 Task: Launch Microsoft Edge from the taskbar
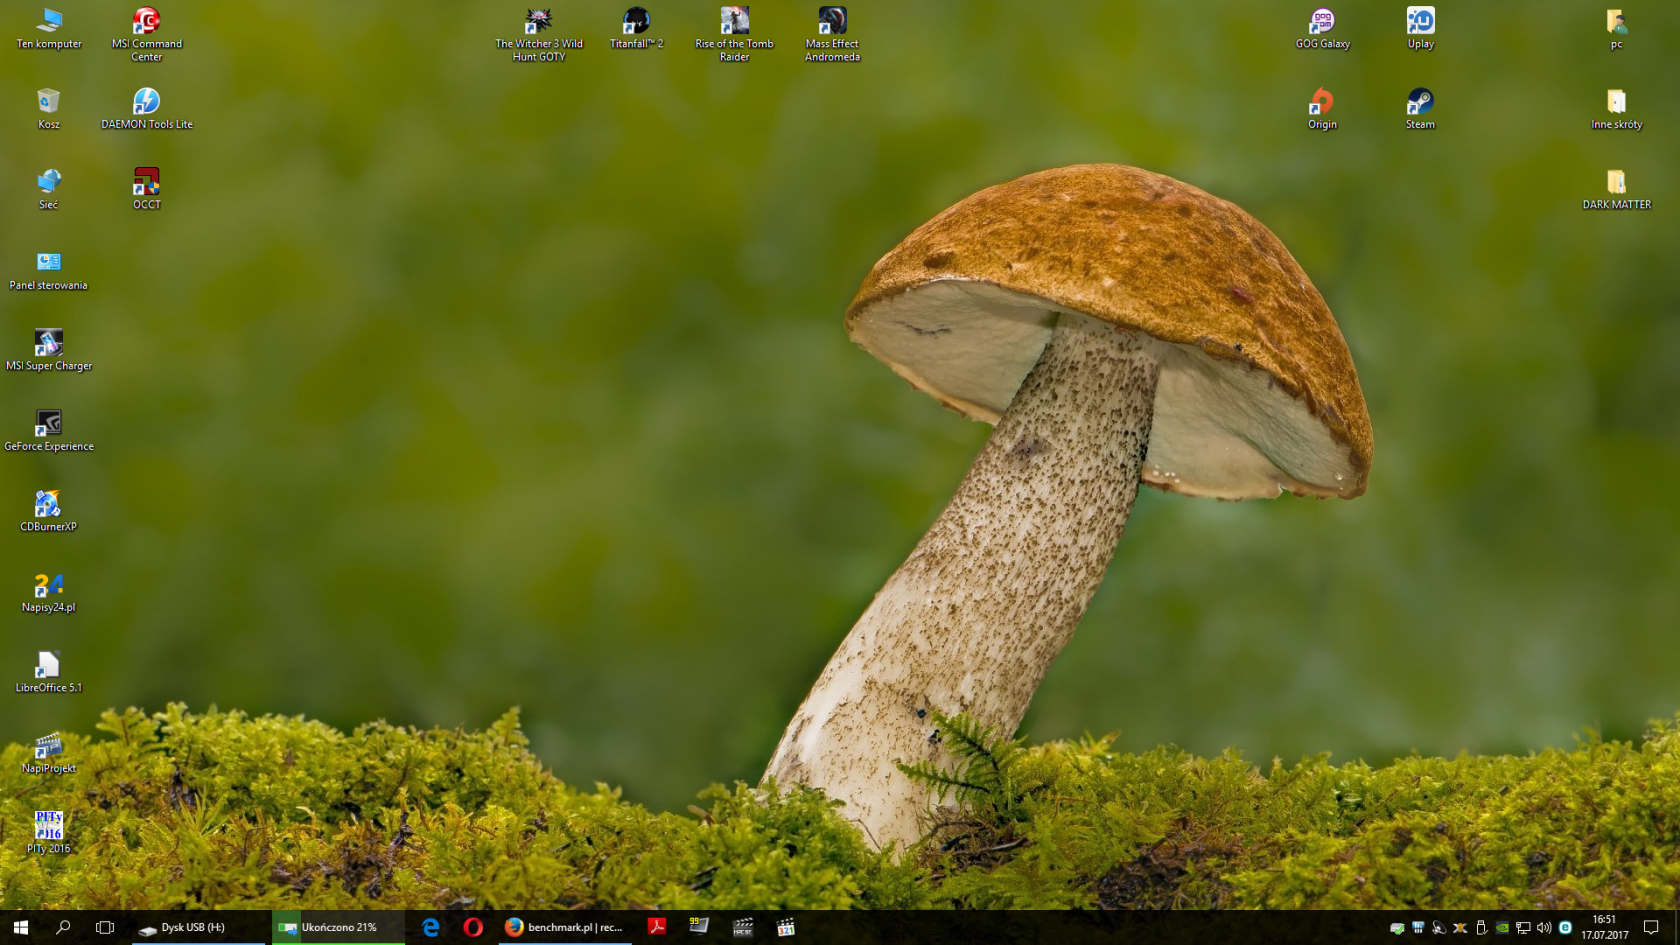click(x=431, y=927)
